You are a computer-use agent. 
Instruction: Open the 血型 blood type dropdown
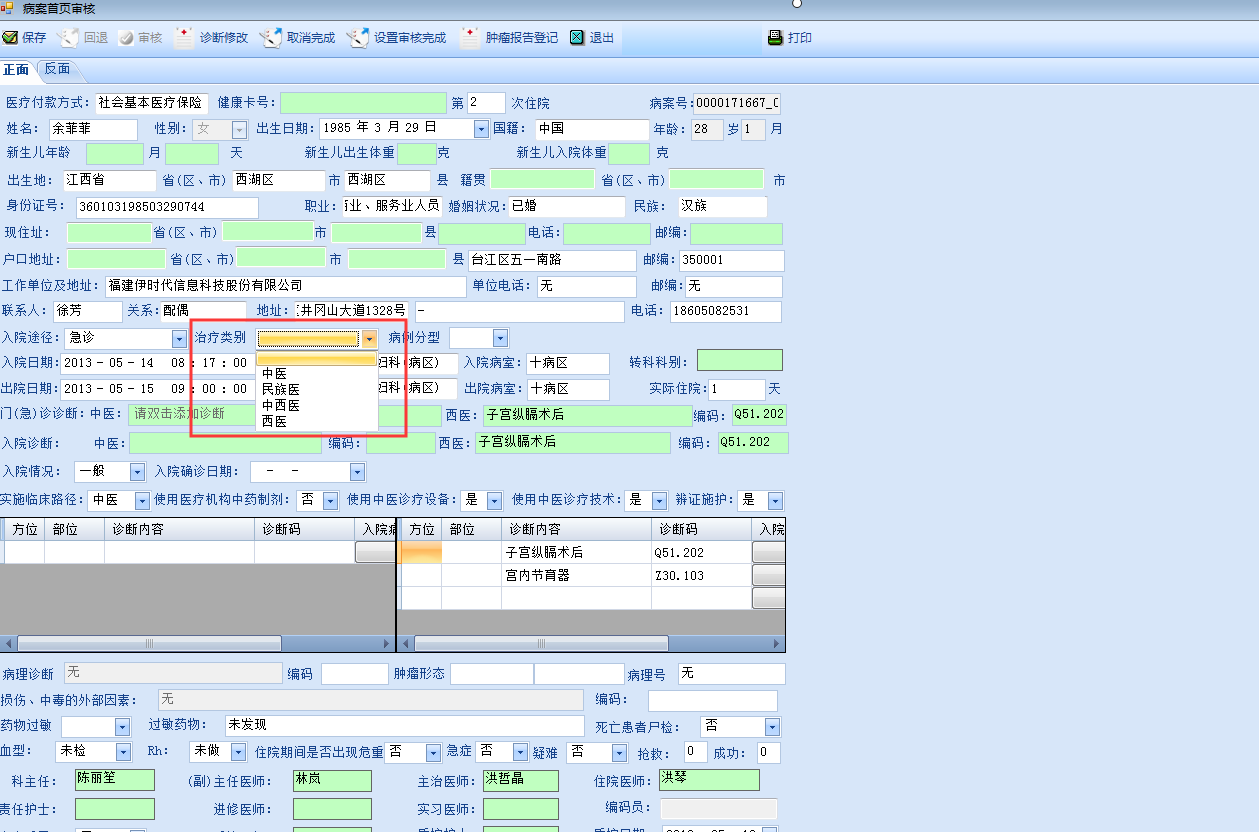pos(123,751)
